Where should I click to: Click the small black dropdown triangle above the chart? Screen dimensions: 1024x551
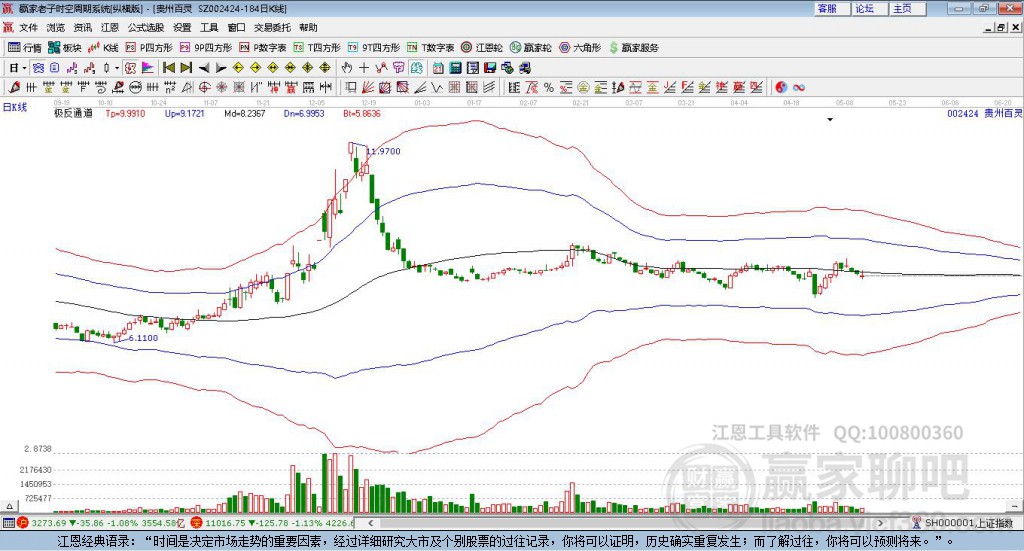pyautogui.click(x=830, y=119)
